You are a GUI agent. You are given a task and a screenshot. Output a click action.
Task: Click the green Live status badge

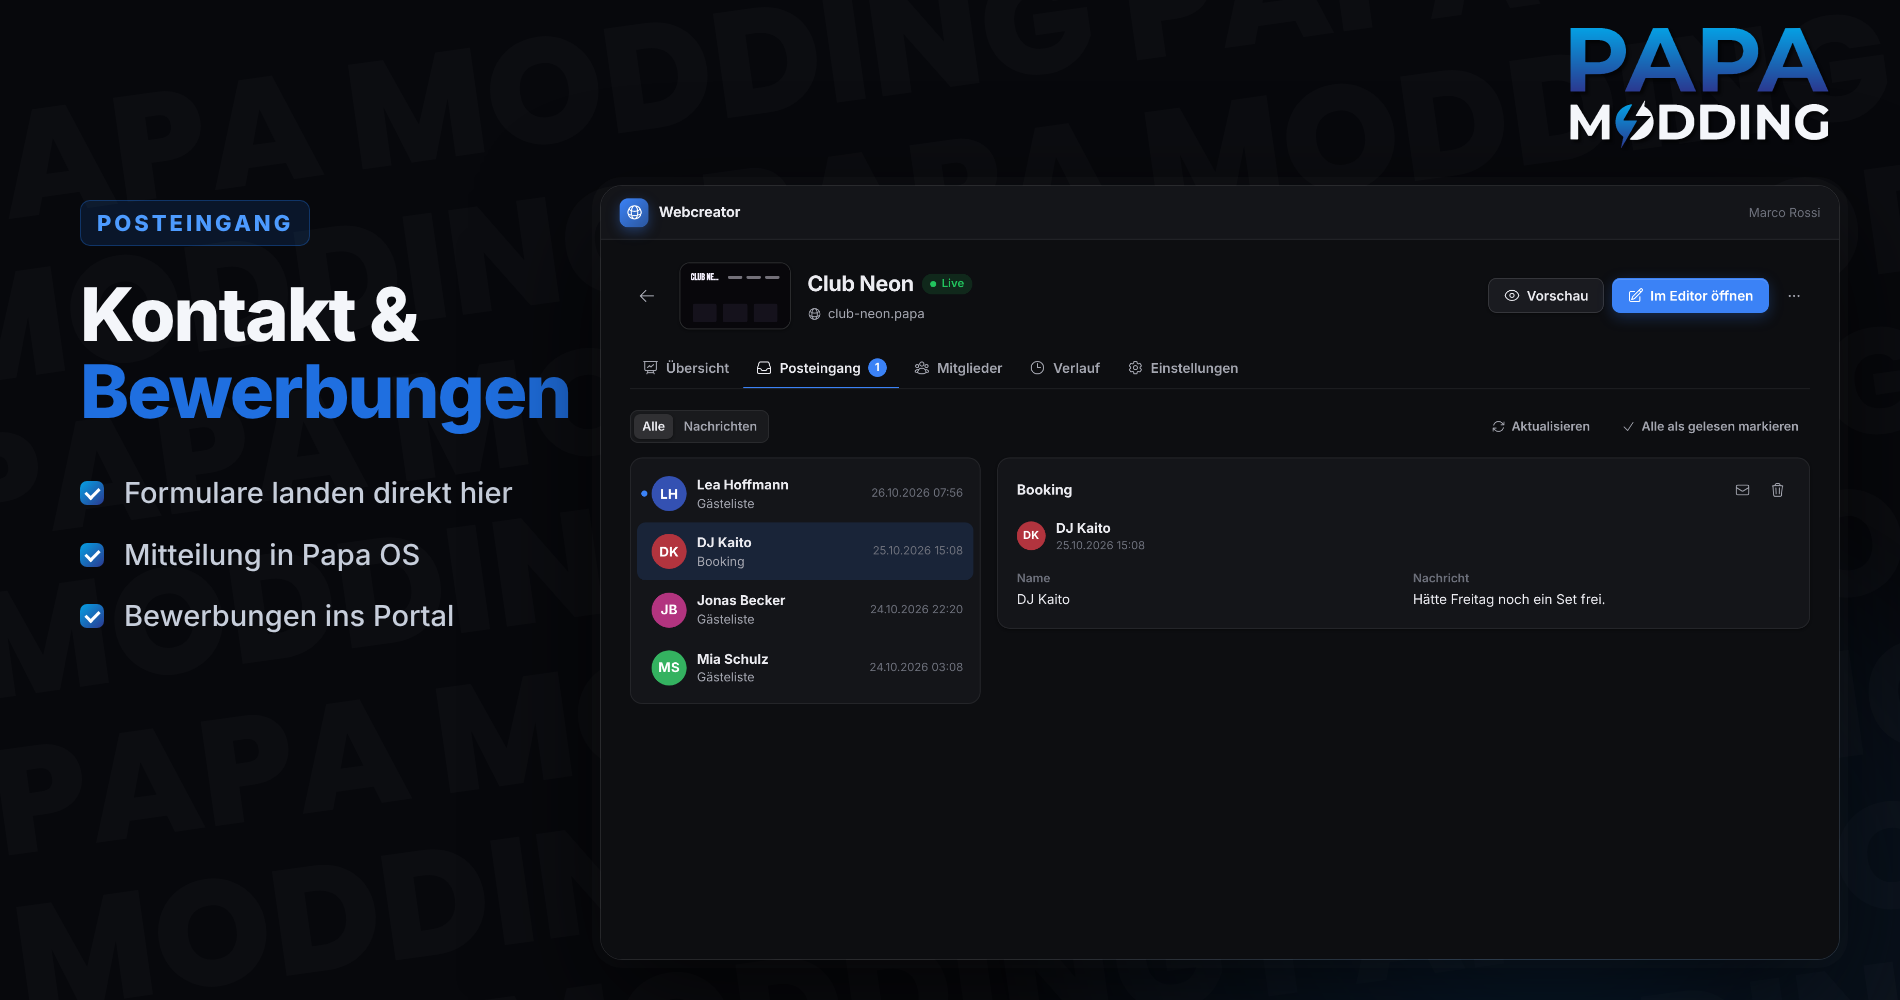pyautogui.click(x=947, y=284)
